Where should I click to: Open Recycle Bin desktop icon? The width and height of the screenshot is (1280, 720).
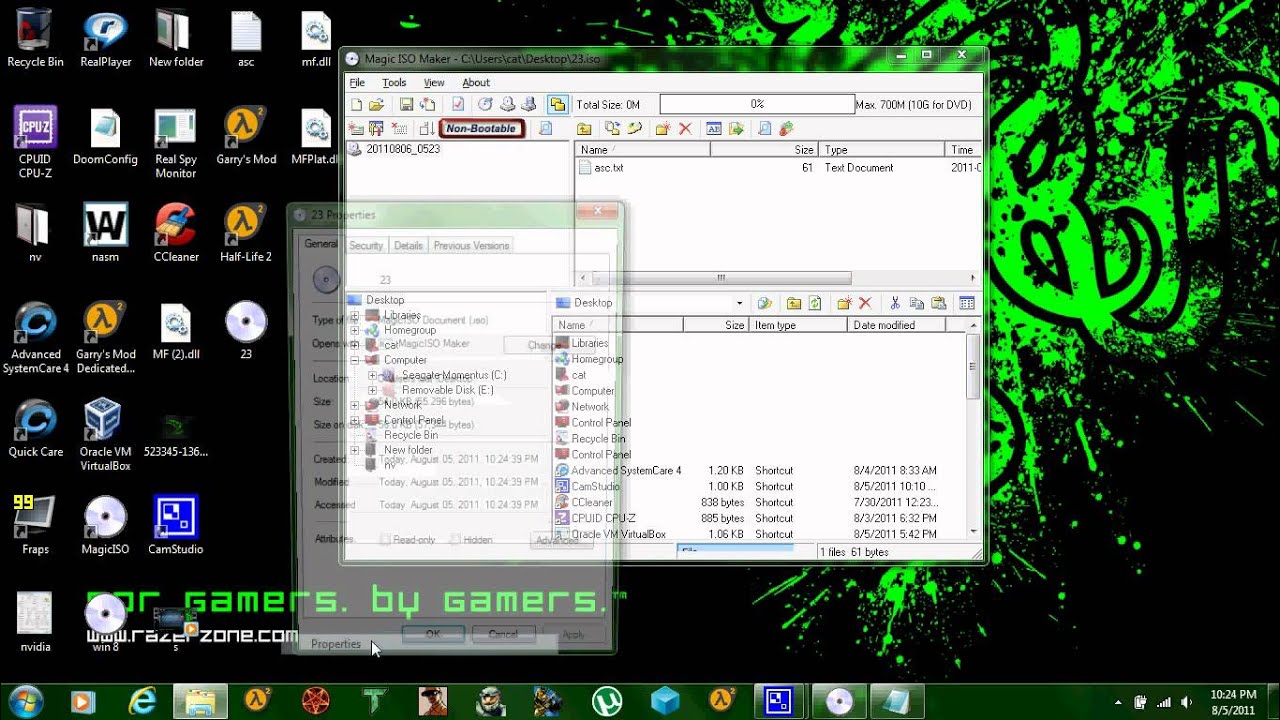point(35,40)
